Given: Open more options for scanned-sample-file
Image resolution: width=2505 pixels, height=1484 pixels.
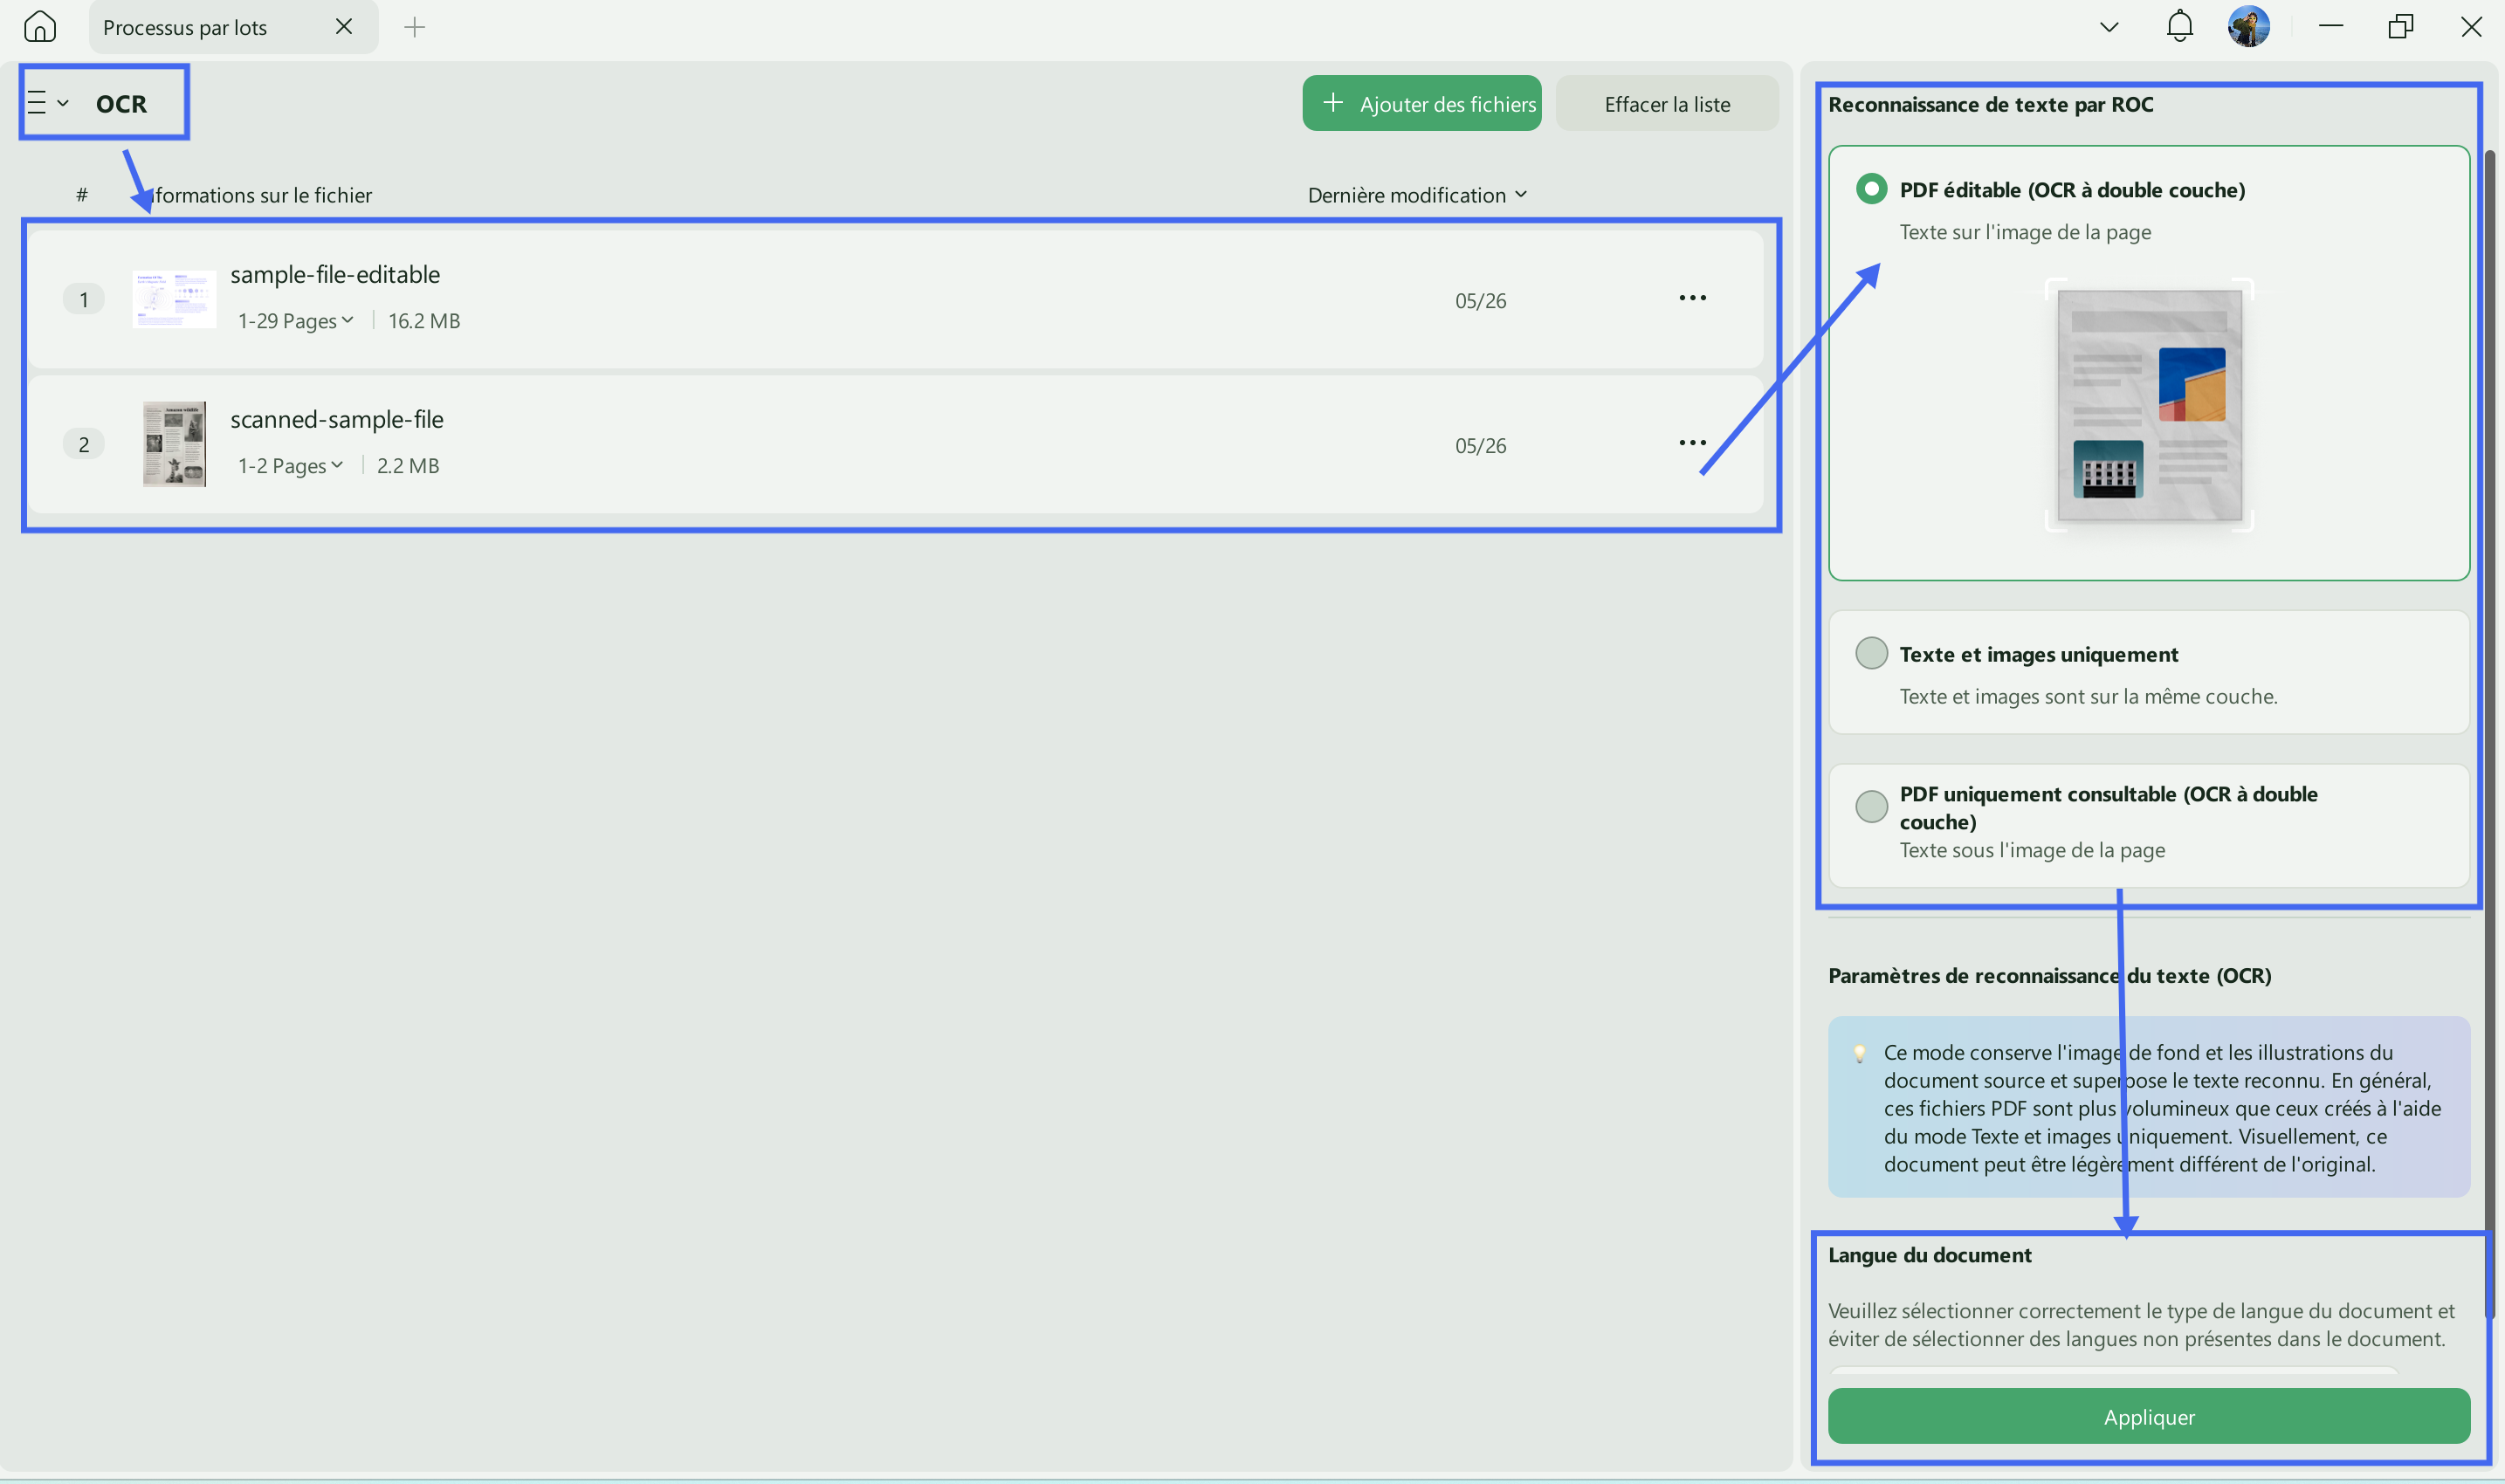Looking at the screenshot, I should tap(1692, 443).
